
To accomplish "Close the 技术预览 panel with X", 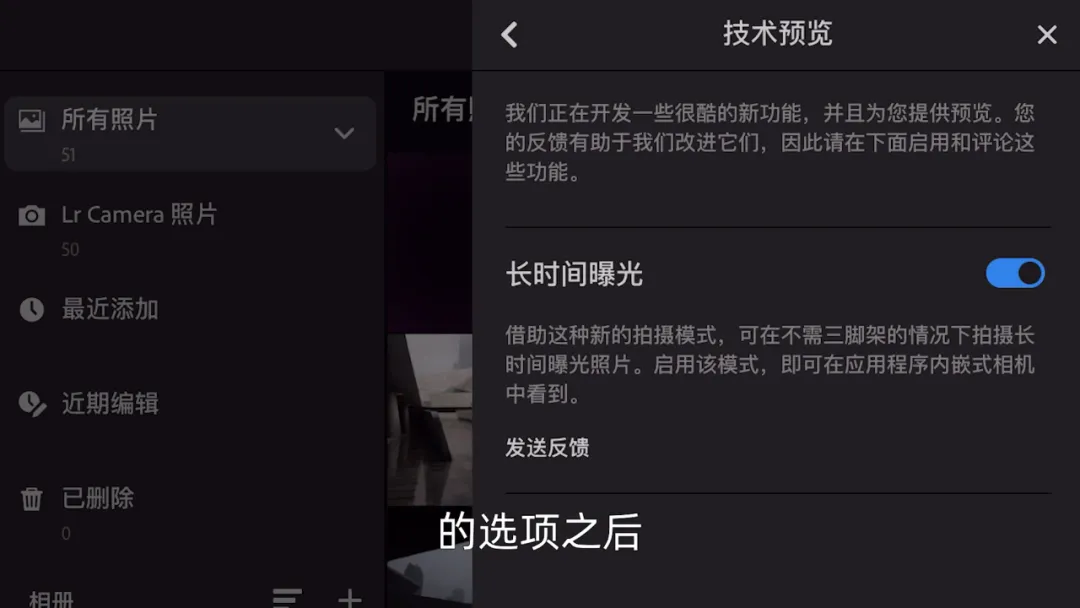I will (1046, 34).
